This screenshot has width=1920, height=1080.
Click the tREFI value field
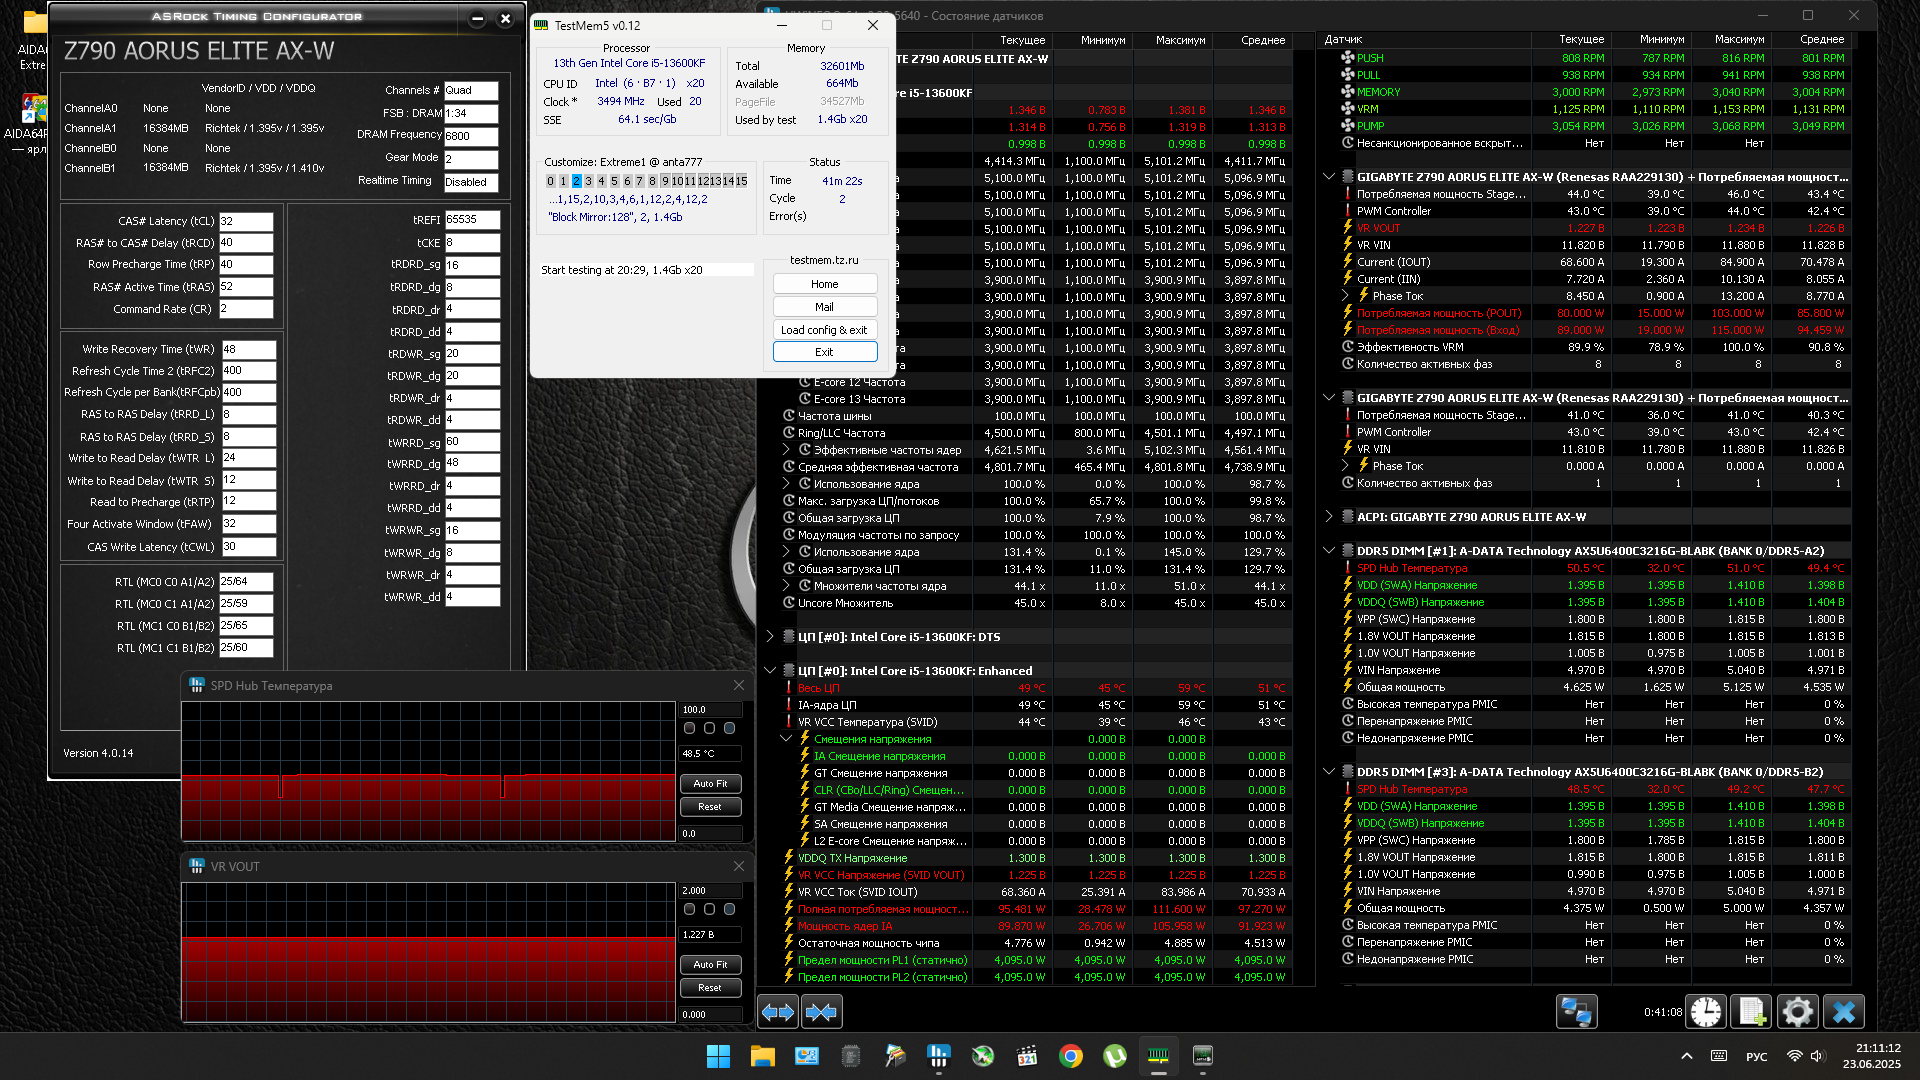point(471,220)
